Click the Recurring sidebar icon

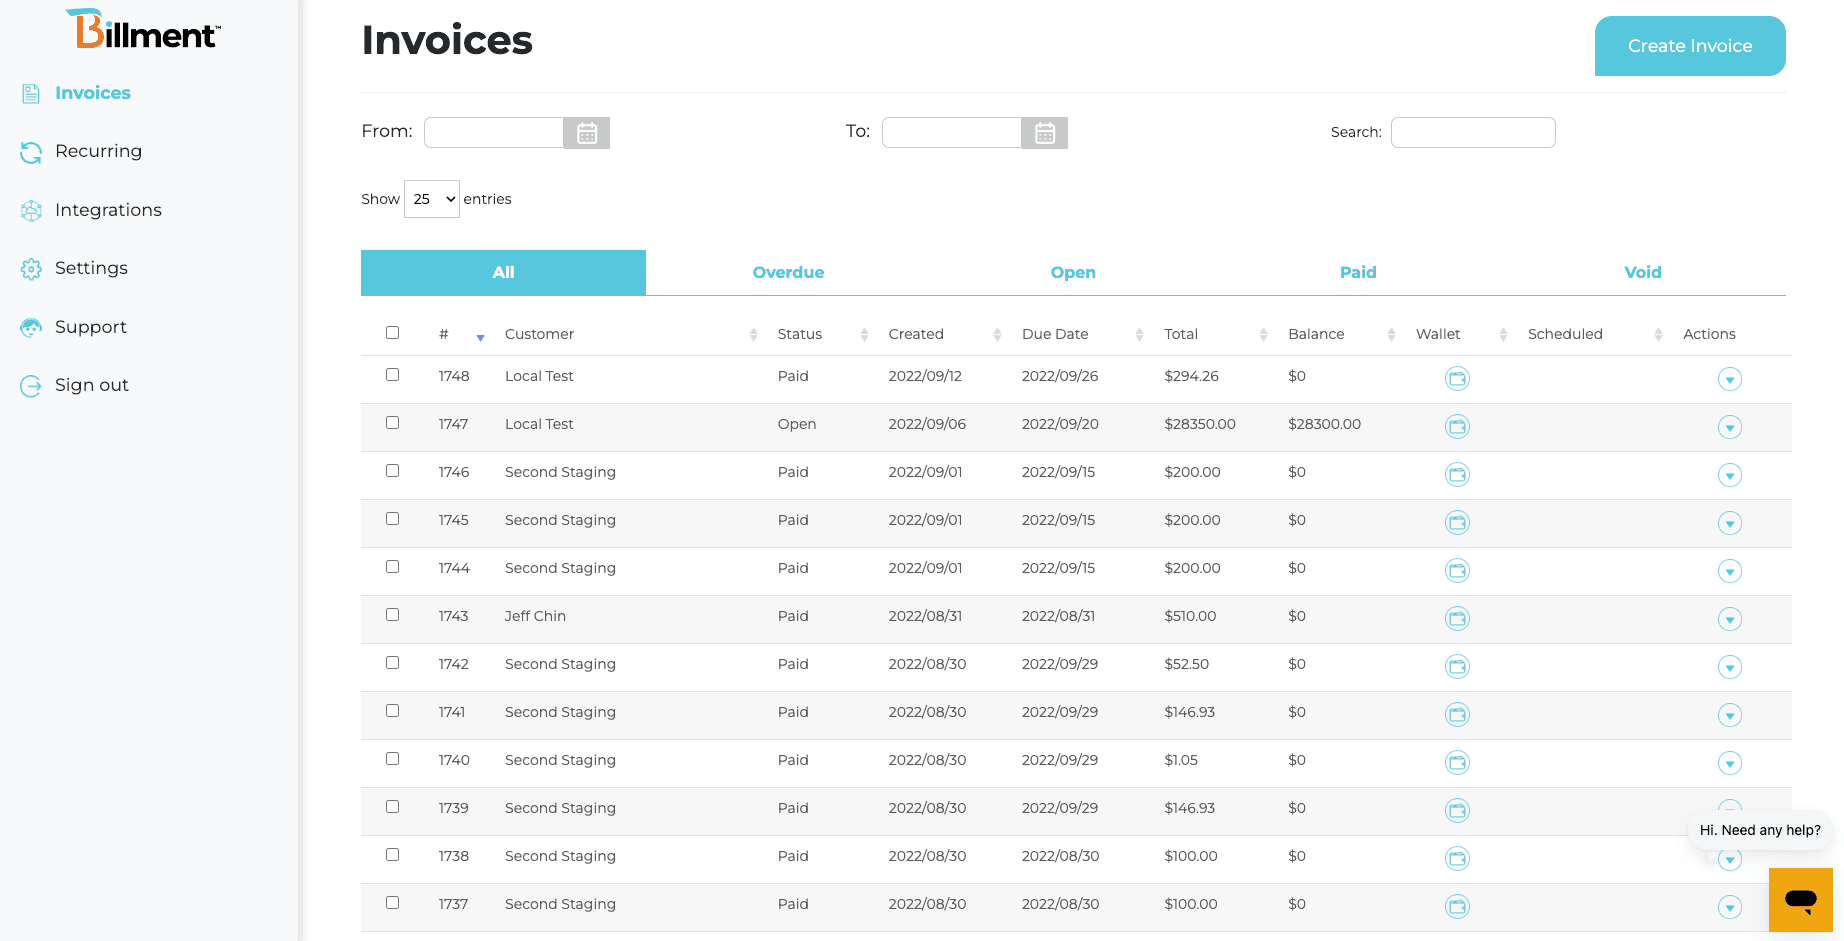31,152
